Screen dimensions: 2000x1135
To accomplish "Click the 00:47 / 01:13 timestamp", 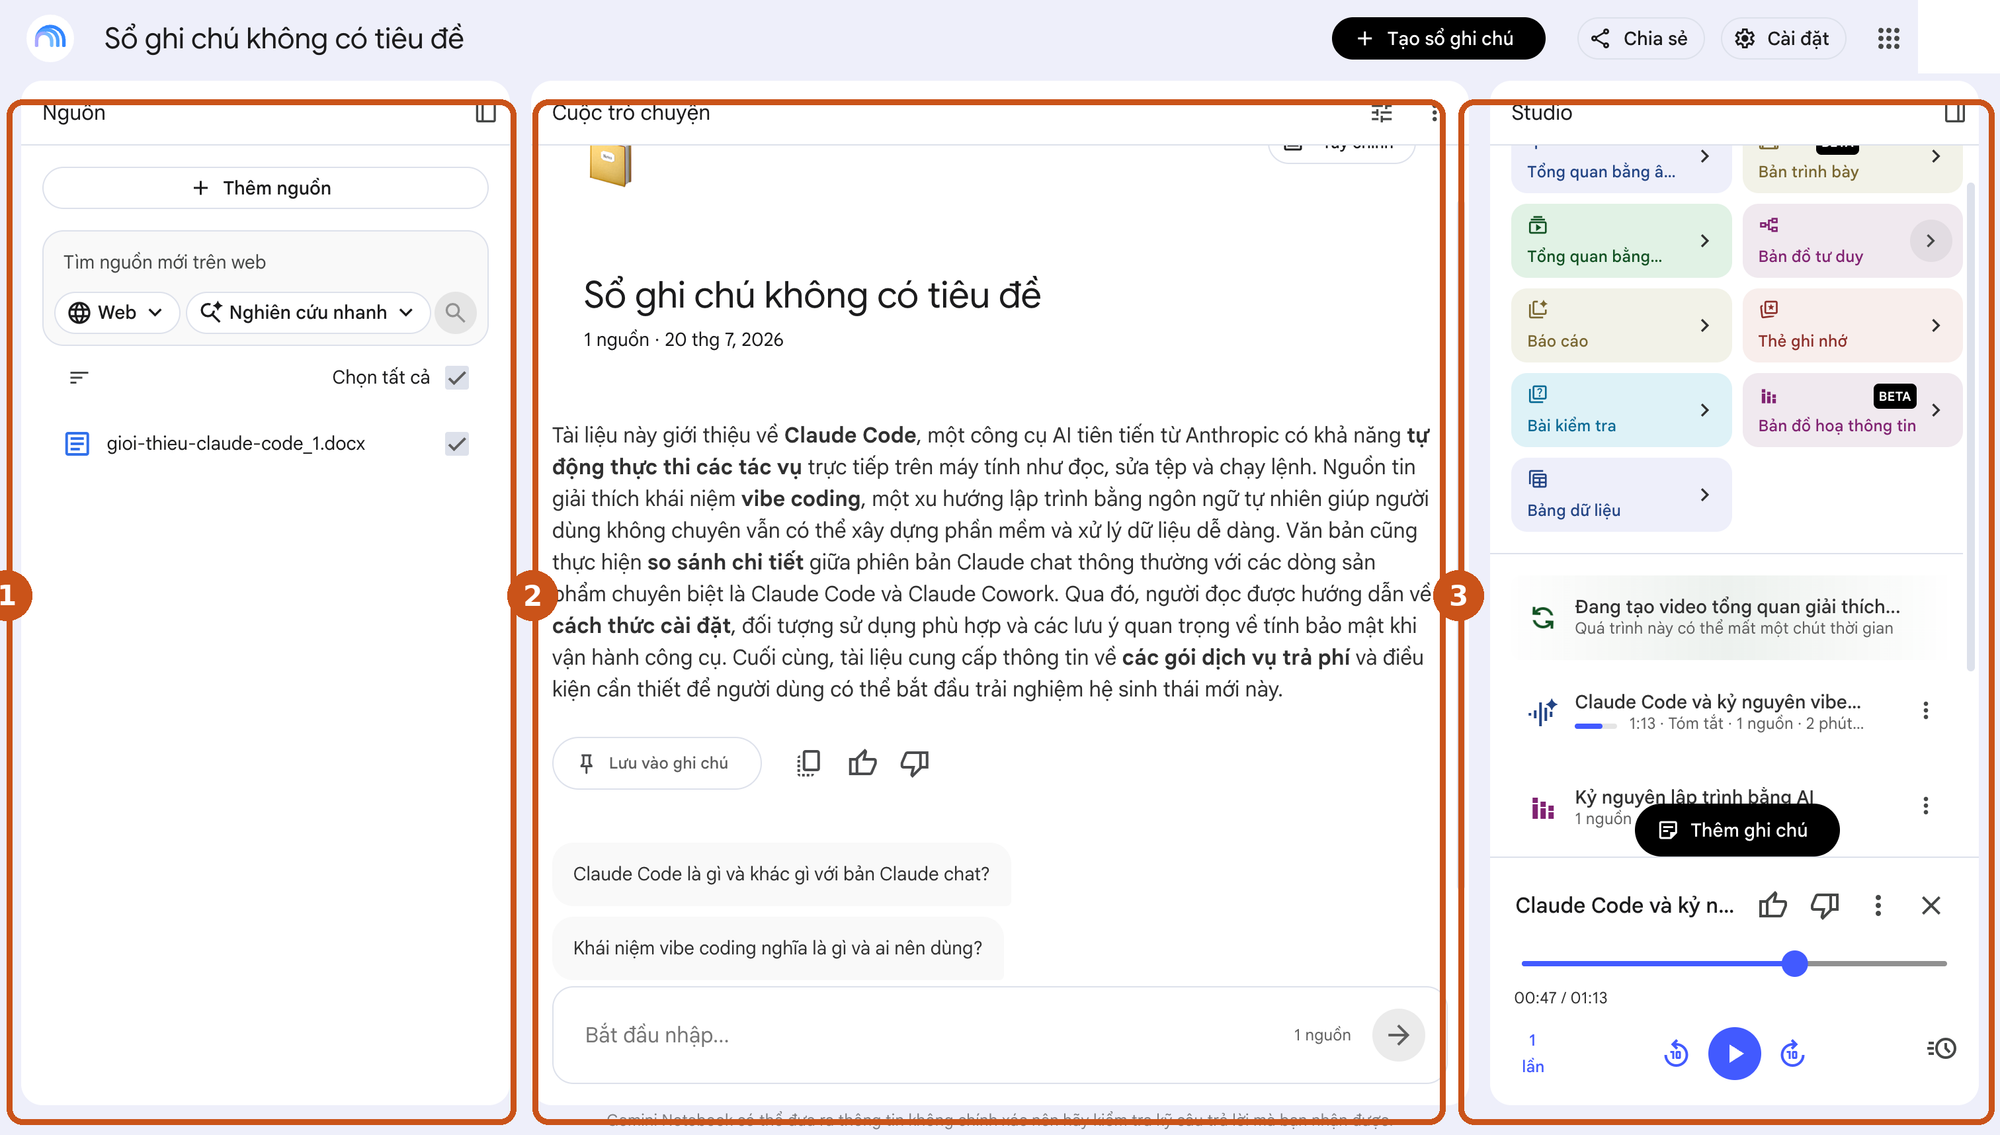I will pos(1560,998).
